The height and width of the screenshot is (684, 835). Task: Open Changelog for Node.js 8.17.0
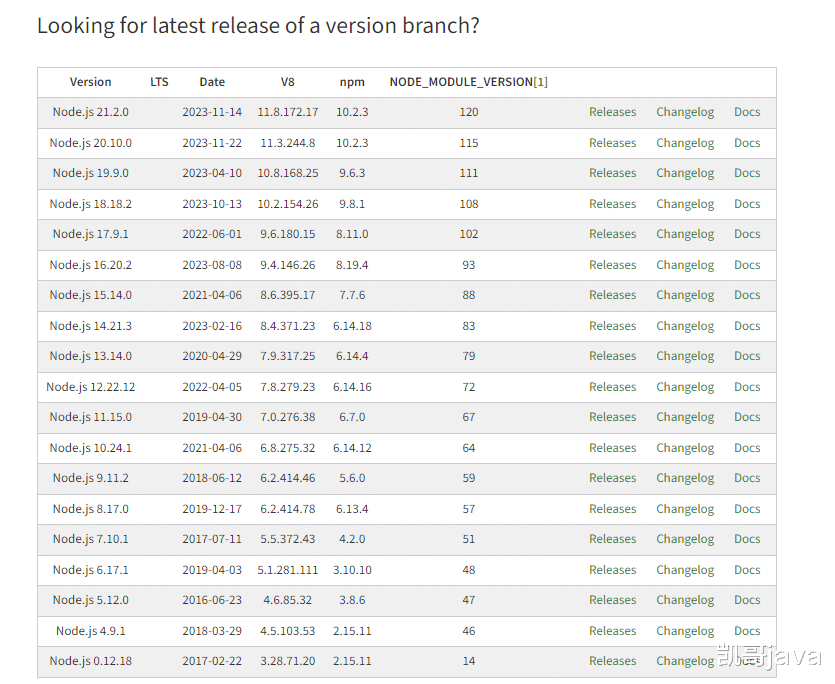point(685,509)
